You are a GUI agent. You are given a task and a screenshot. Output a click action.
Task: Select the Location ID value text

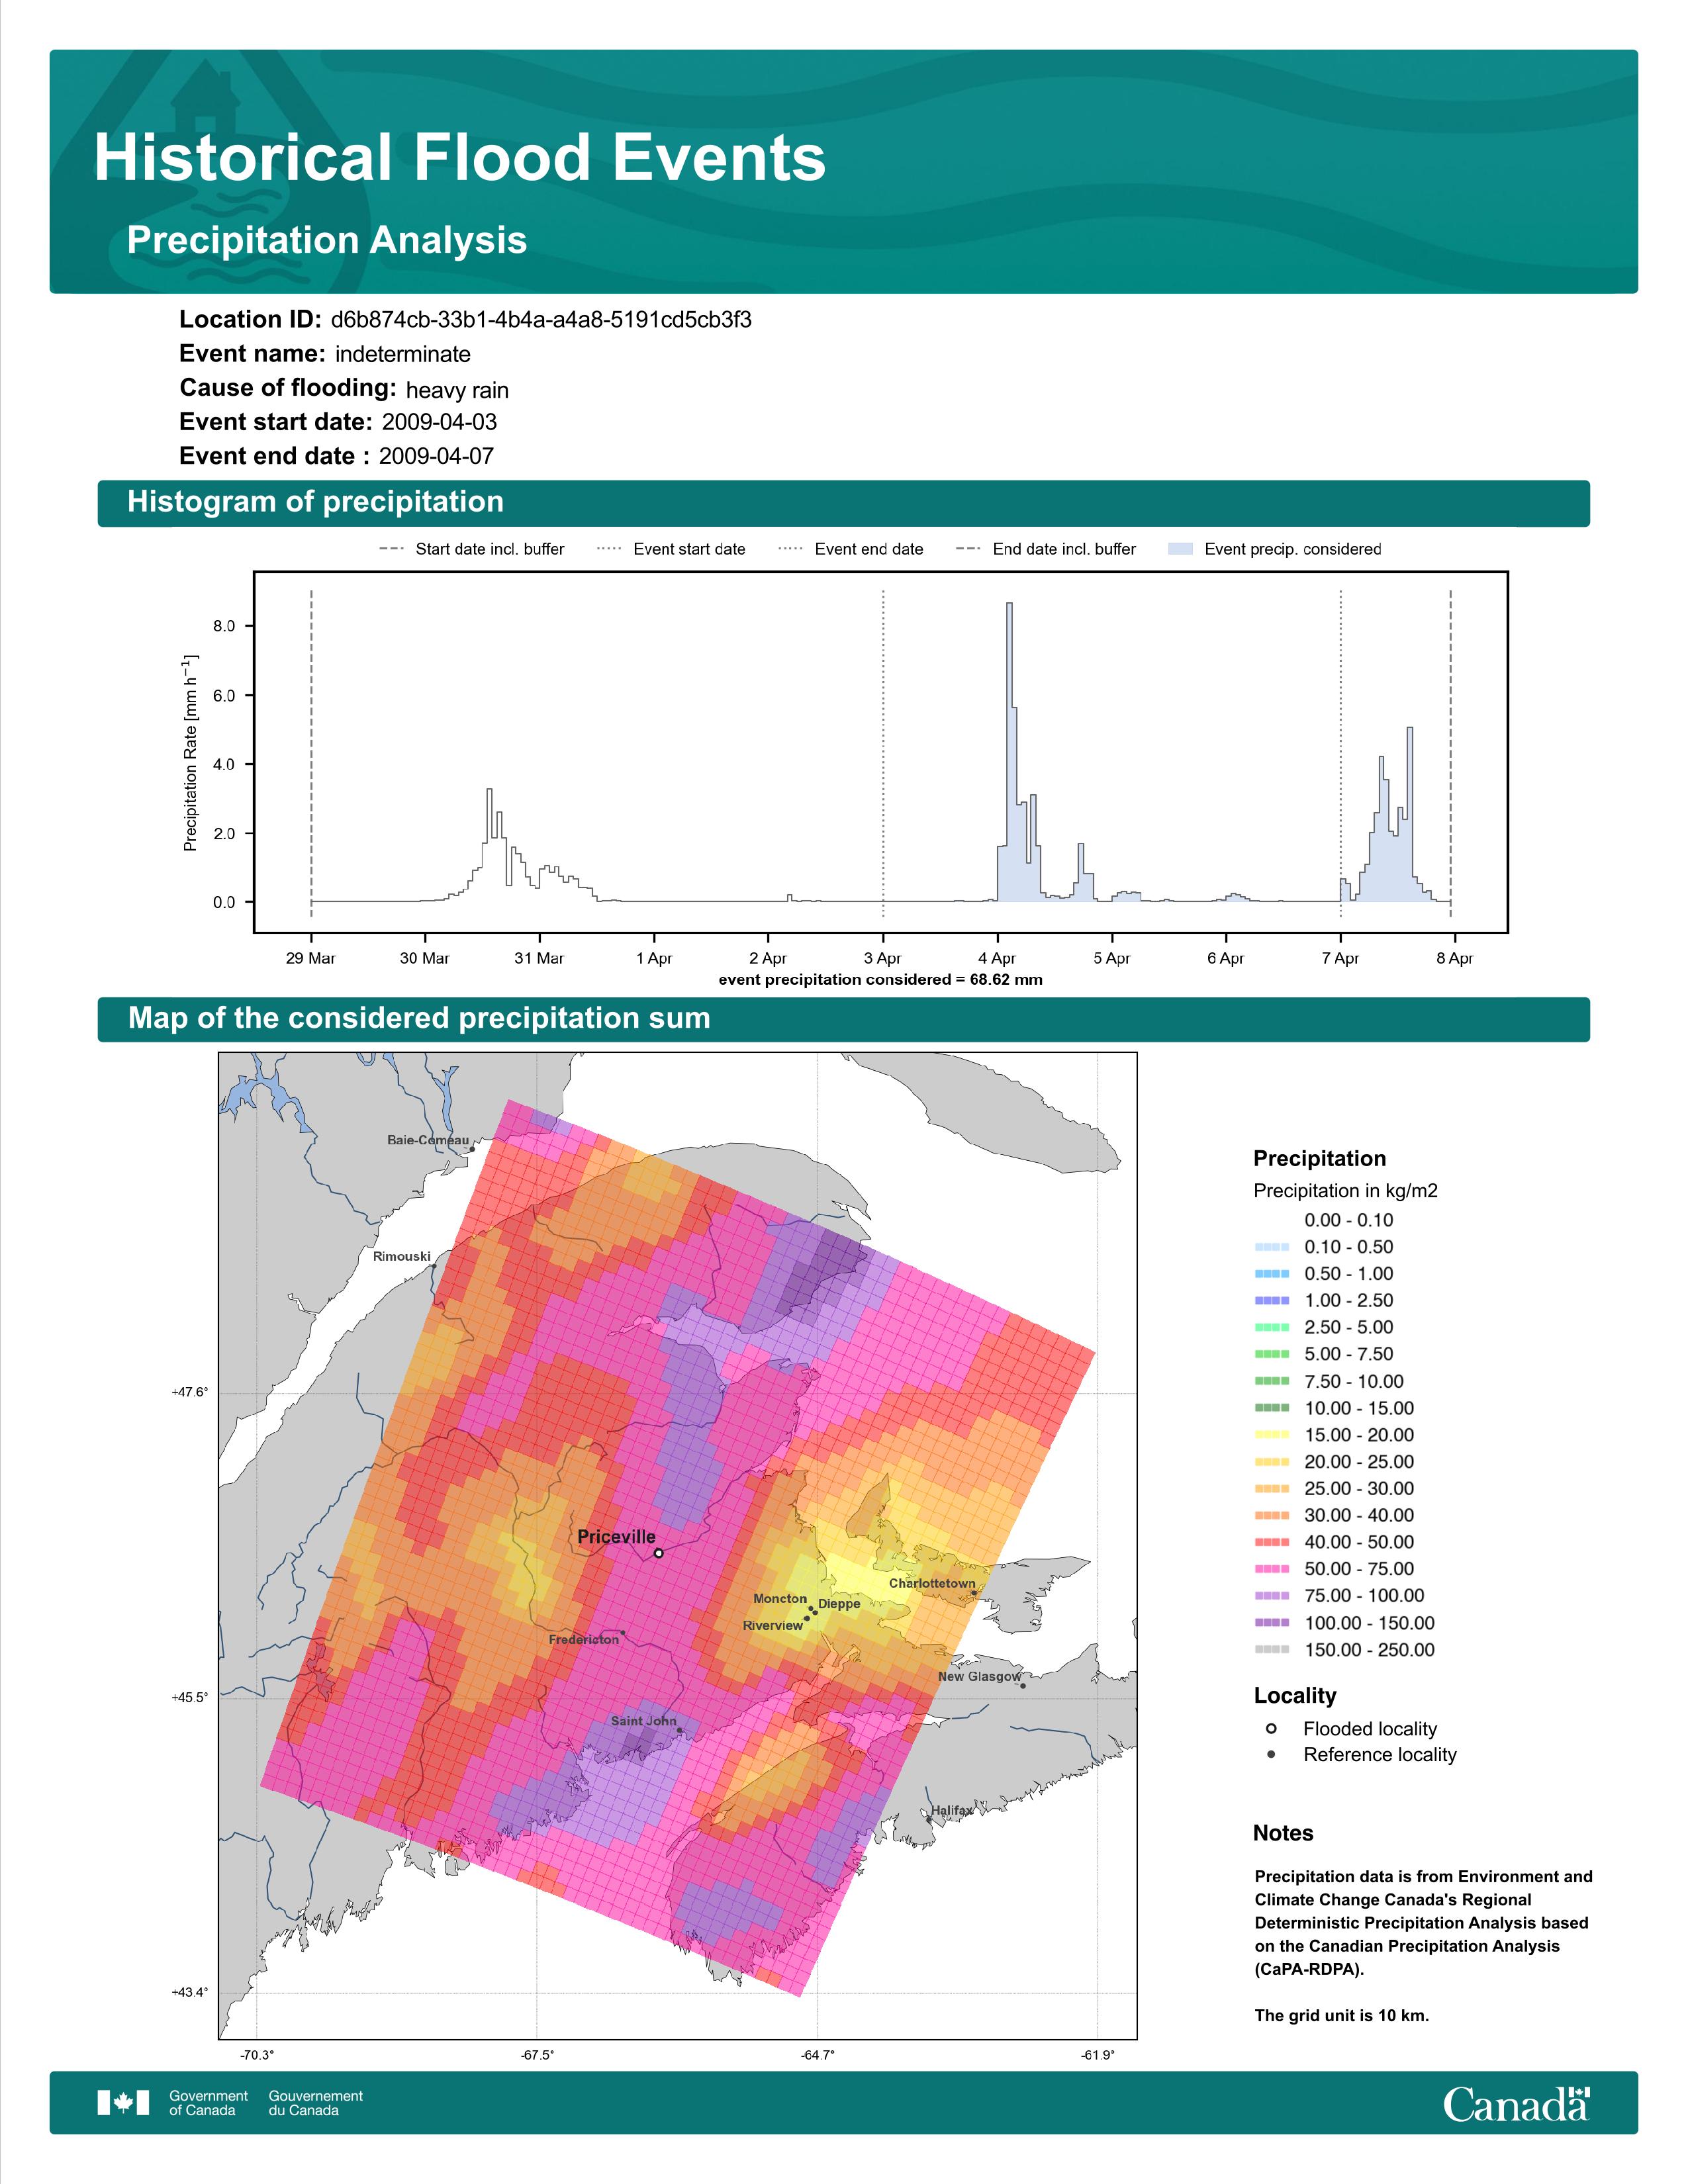point(541,320)
